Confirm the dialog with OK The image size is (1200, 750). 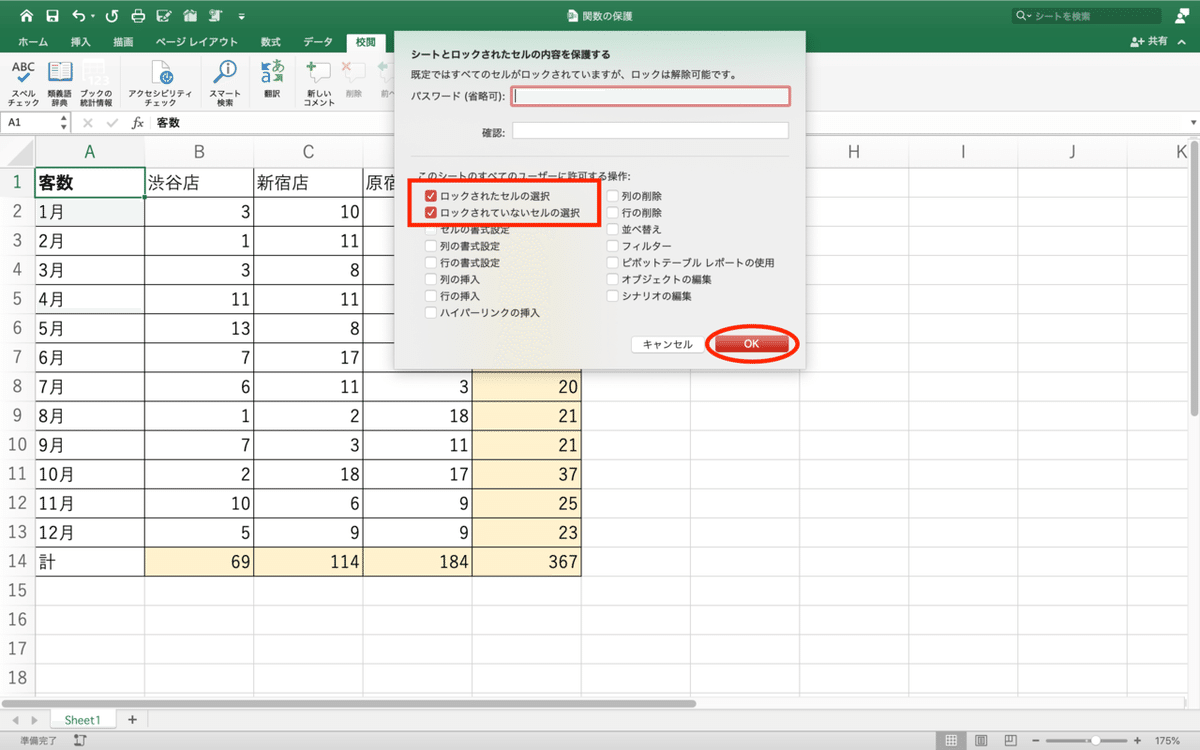751,343
